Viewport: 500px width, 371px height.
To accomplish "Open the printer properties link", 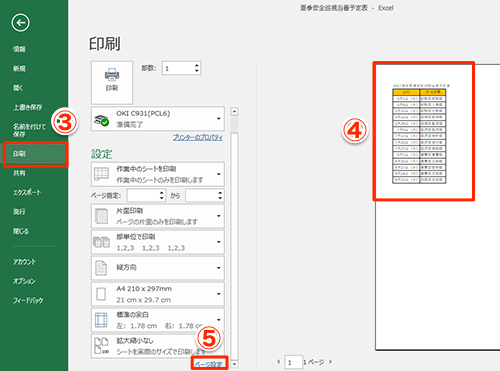I will (198, 137).
